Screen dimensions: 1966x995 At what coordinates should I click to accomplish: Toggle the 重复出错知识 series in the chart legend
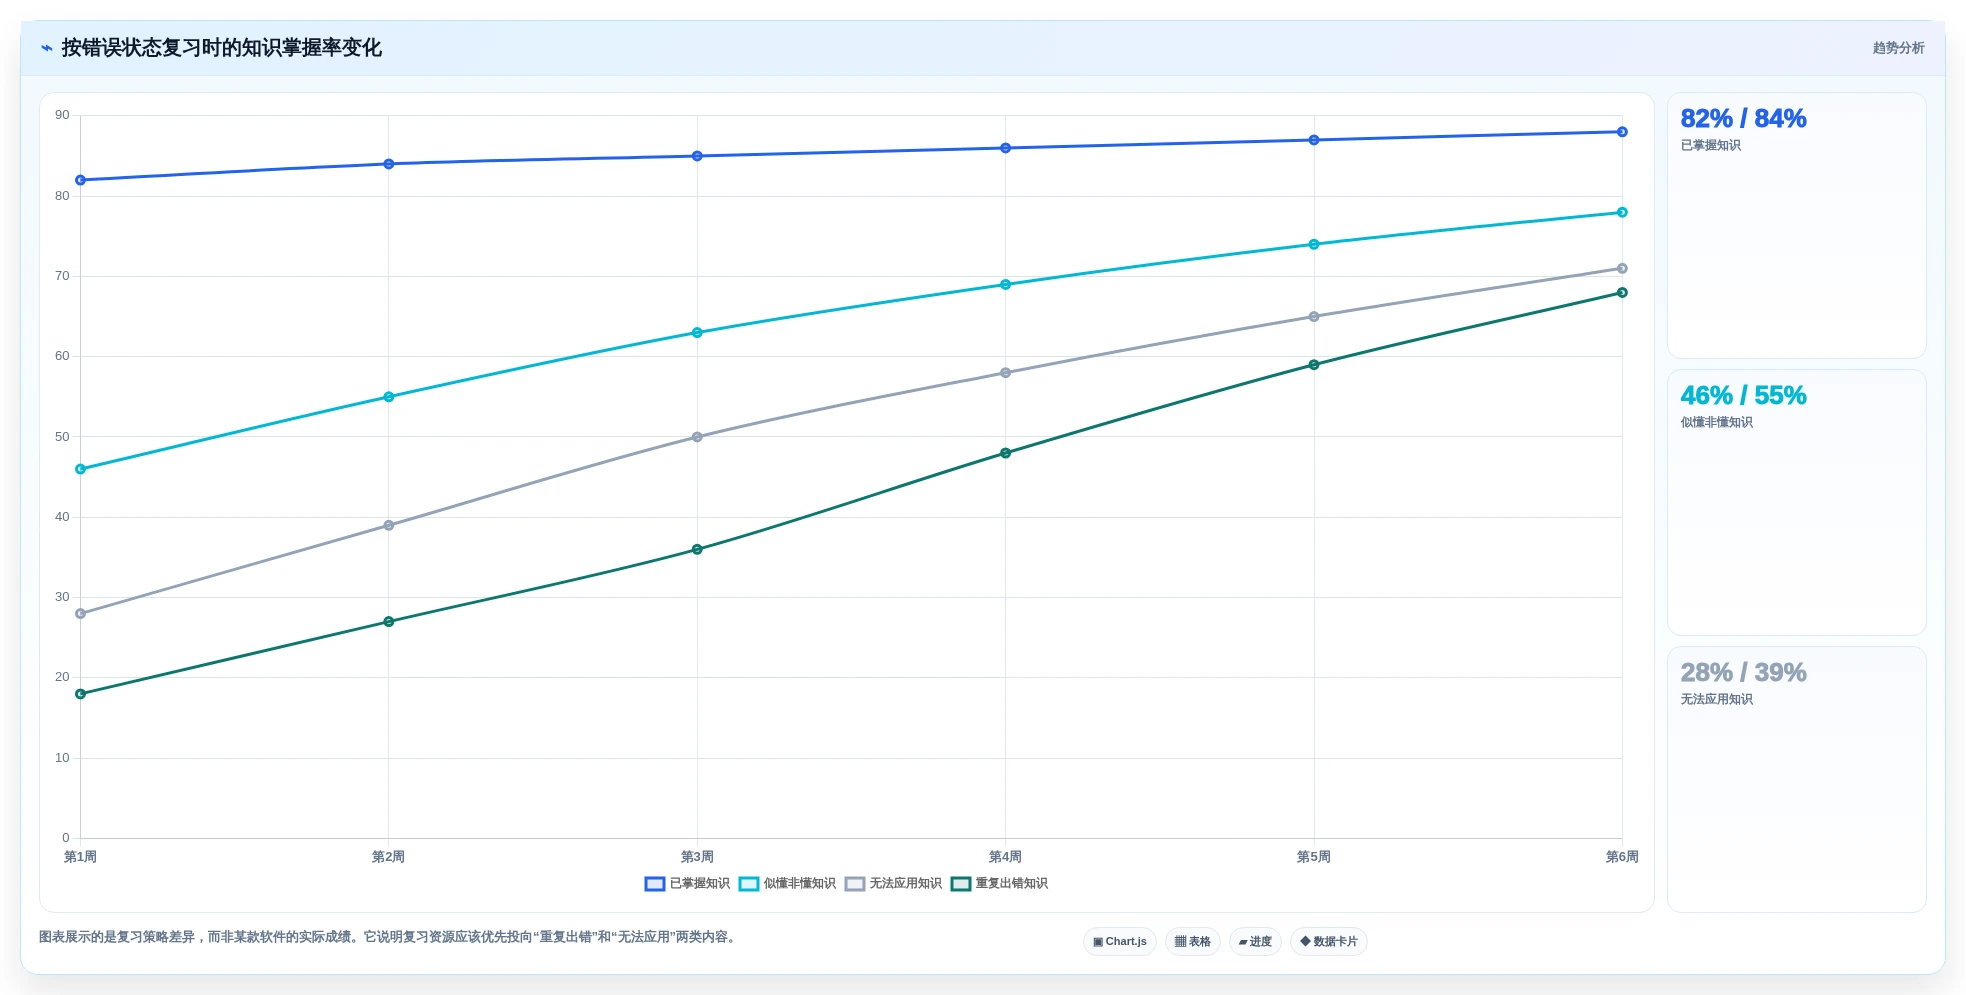pyautogui.click(x=1000, y=884)
